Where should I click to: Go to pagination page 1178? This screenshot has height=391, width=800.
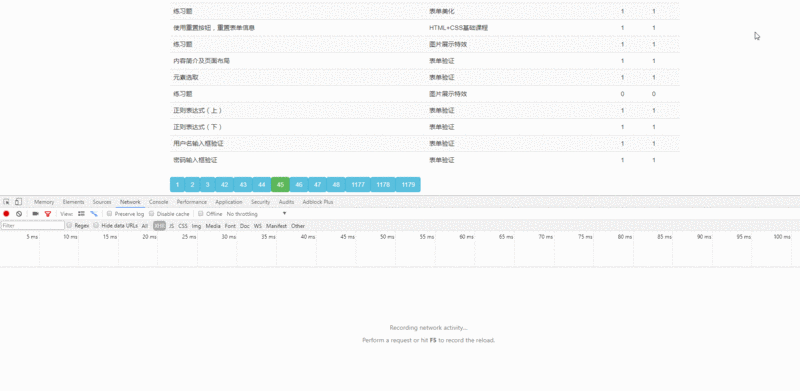[x=383, y=185]
